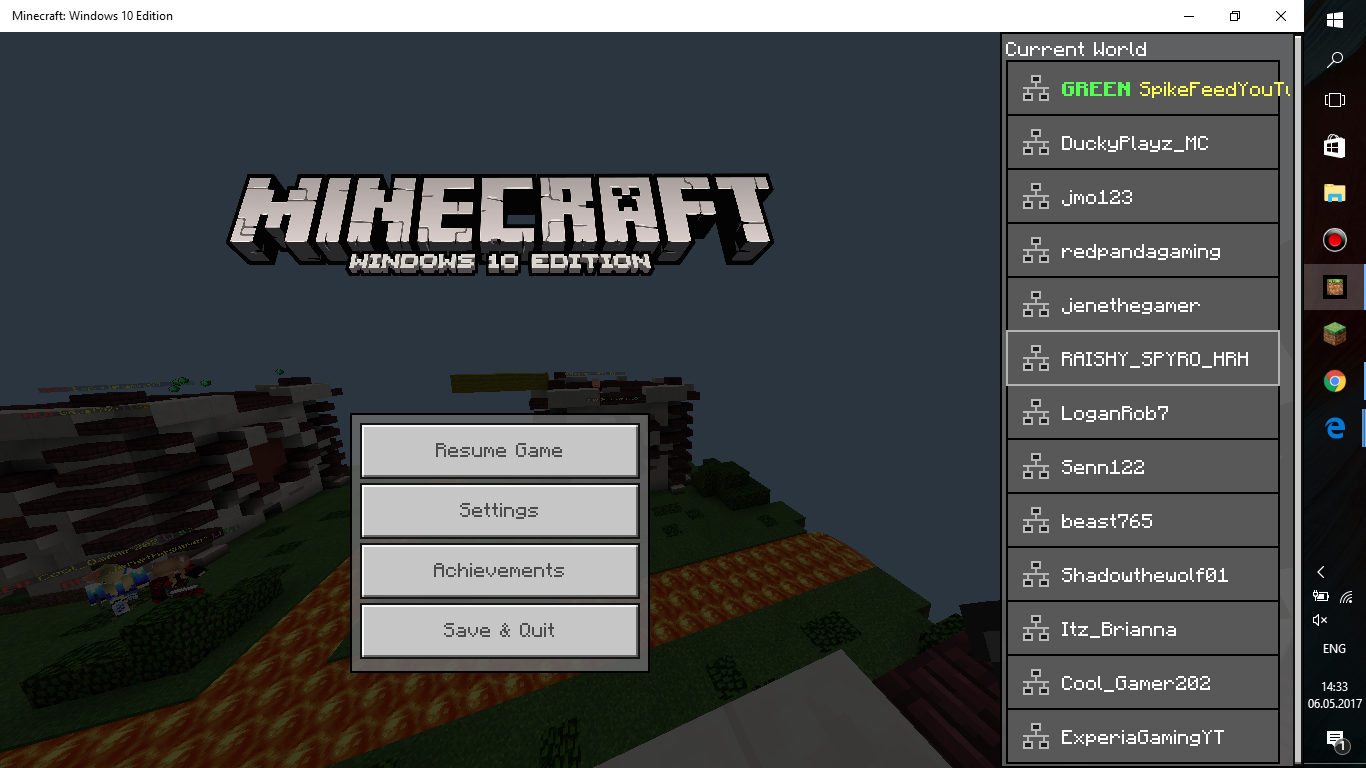This screenshot has height=768, width=1366.
Task: Open the Achievements screen
Action: pos(499,571)
